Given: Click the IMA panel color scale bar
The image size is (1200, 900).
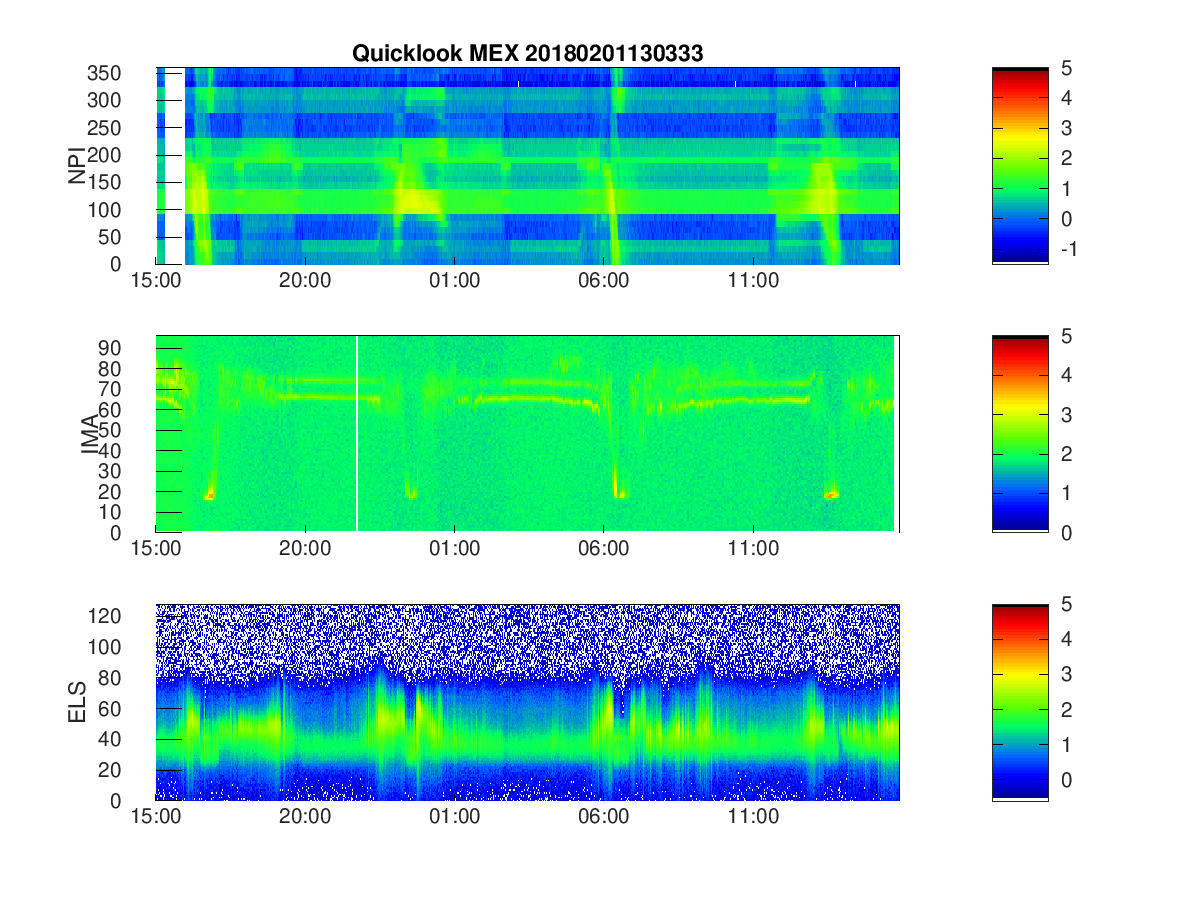Looking at the screenshot, I should pyautogui.click(x=1020, y=434).
